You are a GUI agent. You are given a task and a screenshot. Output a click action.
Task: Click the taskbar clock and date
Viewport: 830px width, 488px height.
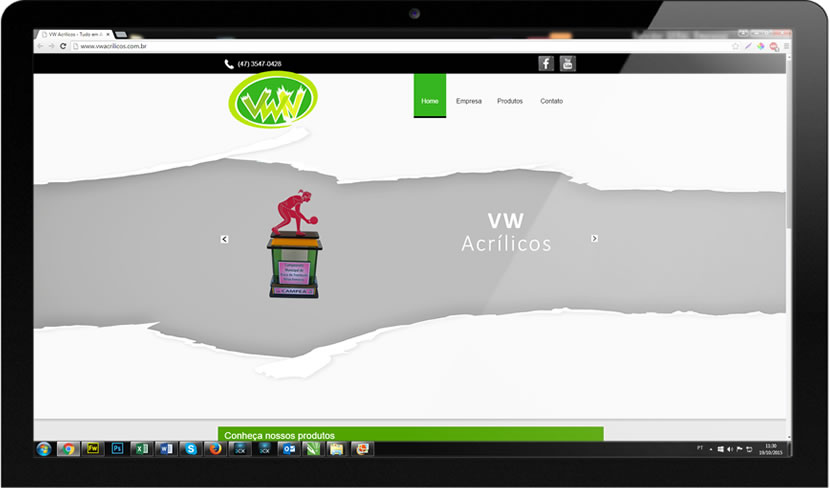tap(771, 449)
